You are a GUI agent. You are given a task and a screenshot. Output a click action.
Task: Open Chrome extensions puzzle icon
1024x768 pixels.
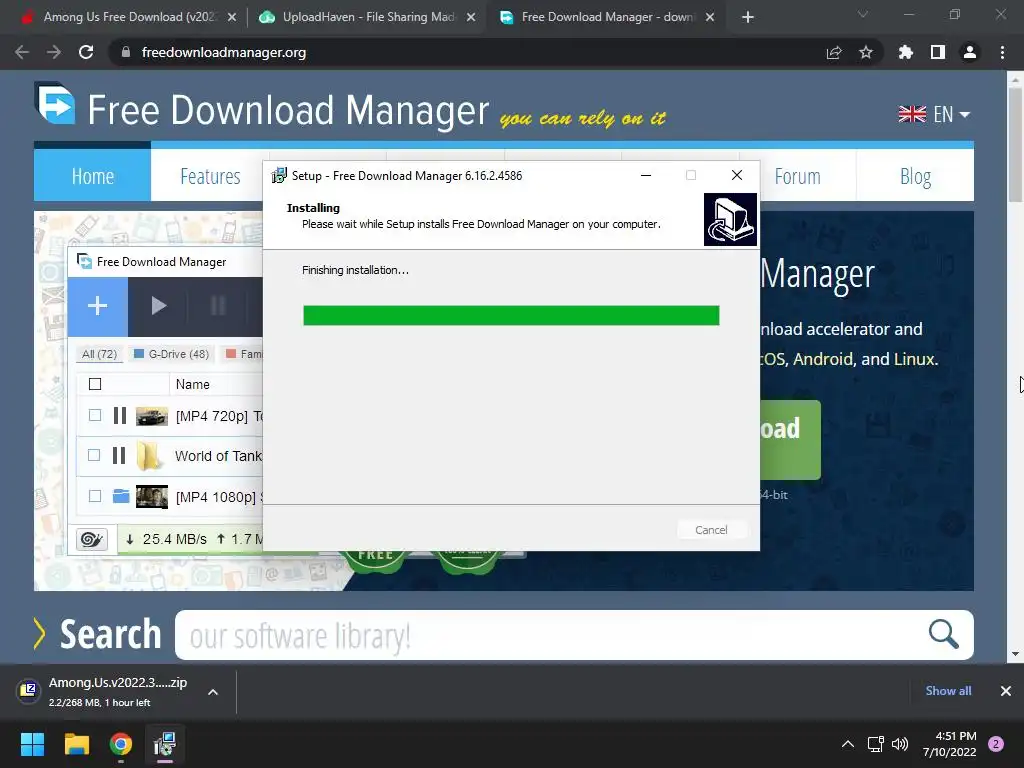tap(905, 52)
